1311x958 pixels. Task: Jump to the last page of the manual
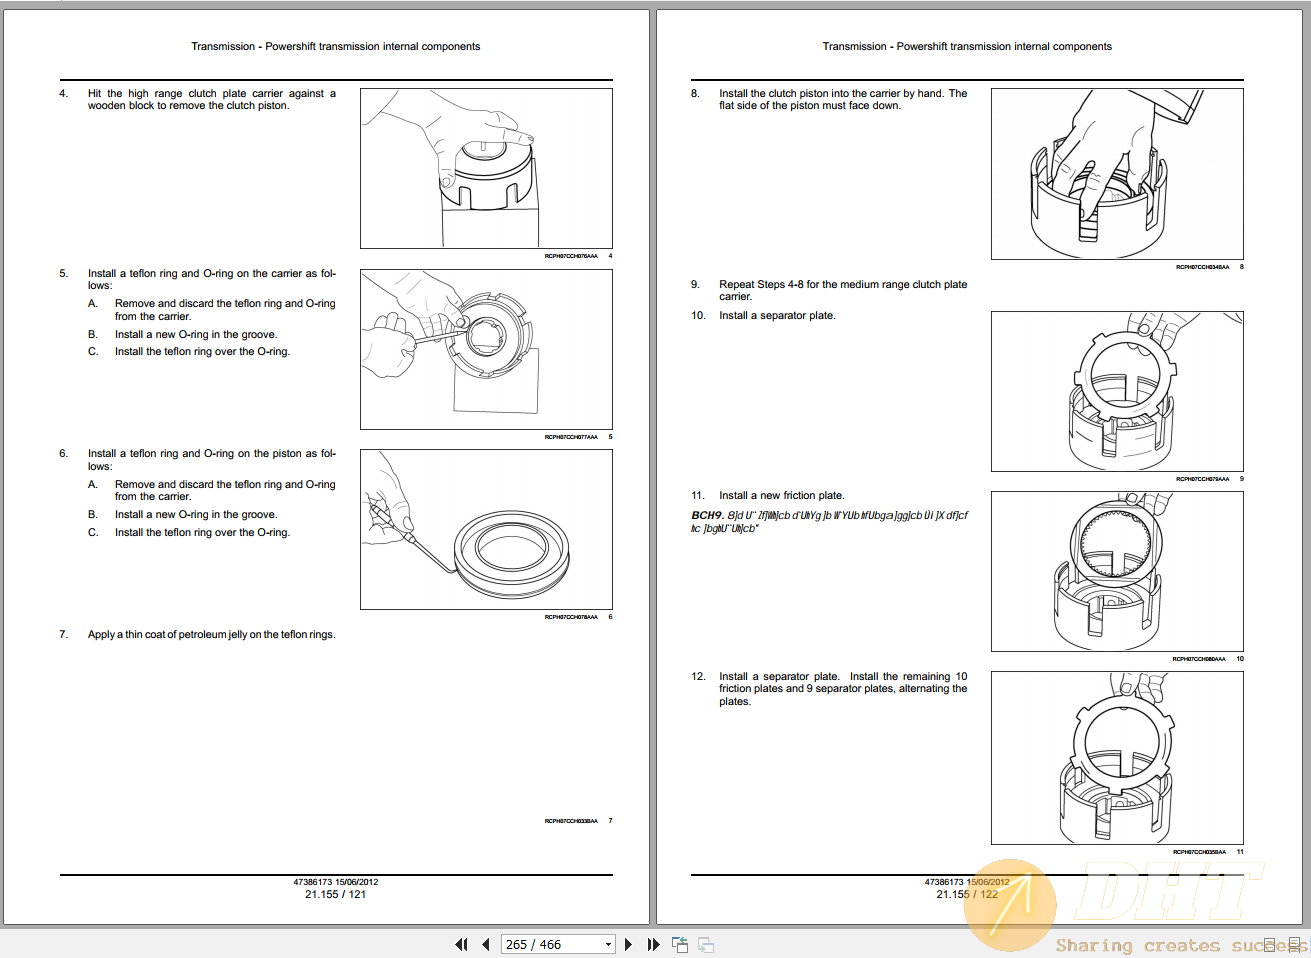[652, 944]
